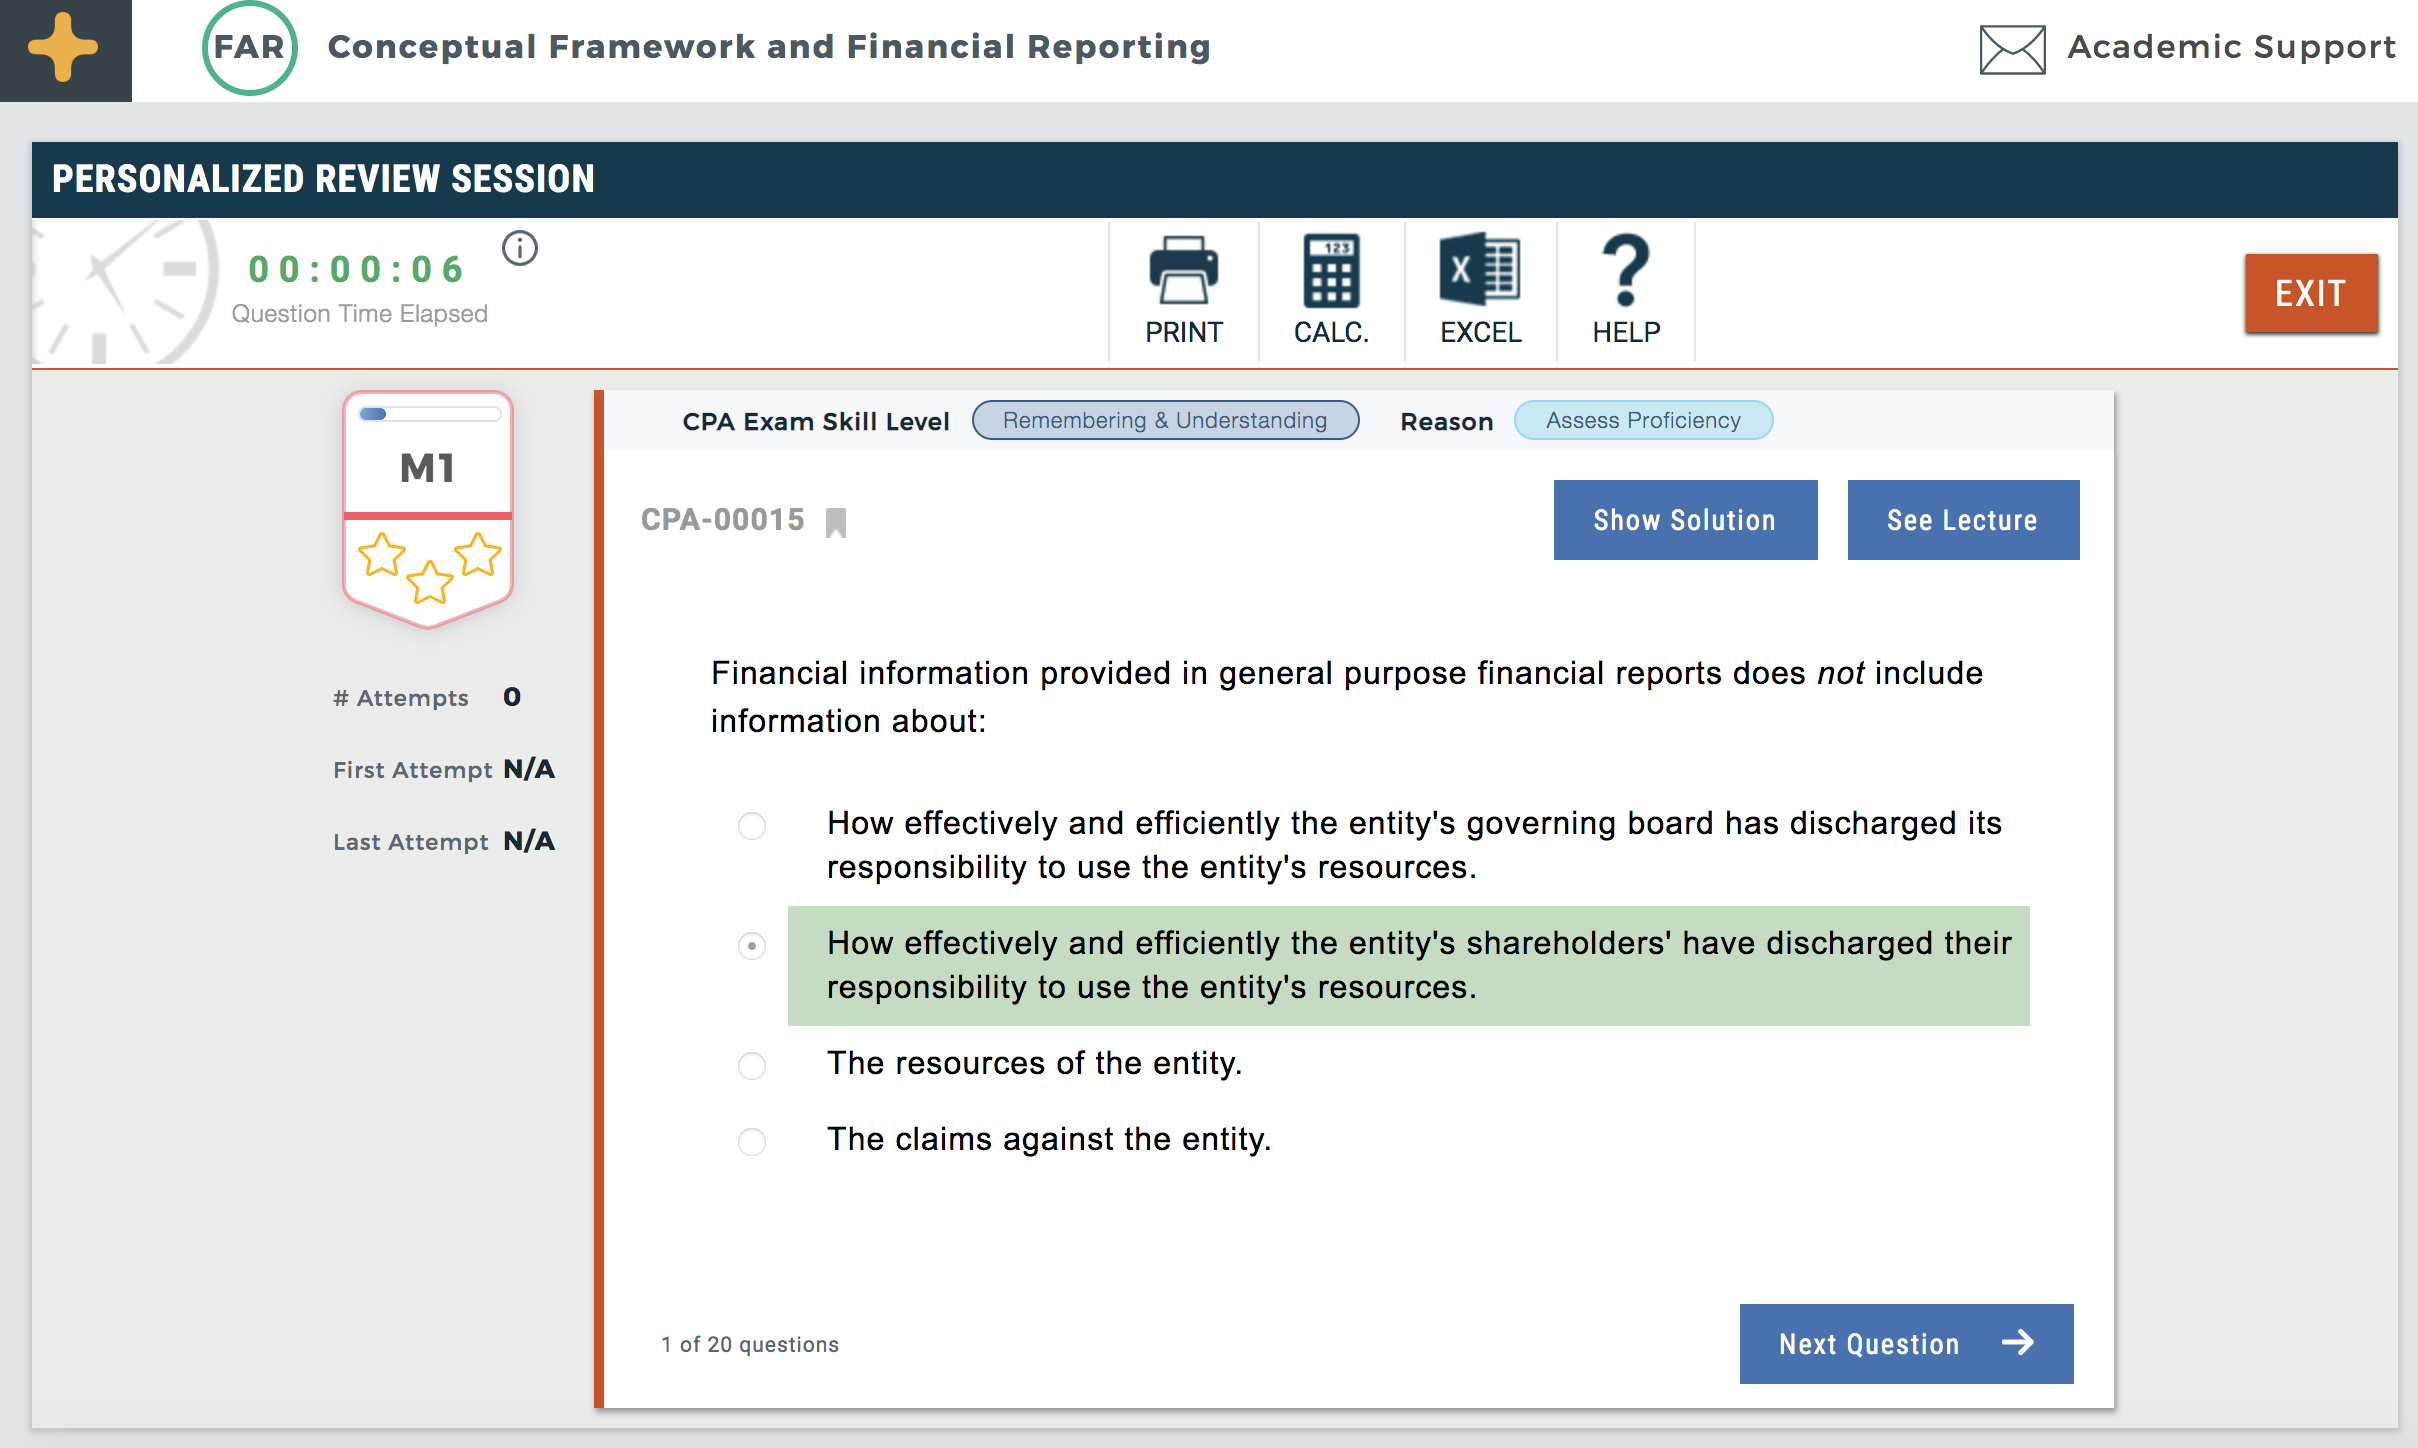The image size is (2418, 1448).
Task: Click Show Solution button
Action: [1686, 521]
